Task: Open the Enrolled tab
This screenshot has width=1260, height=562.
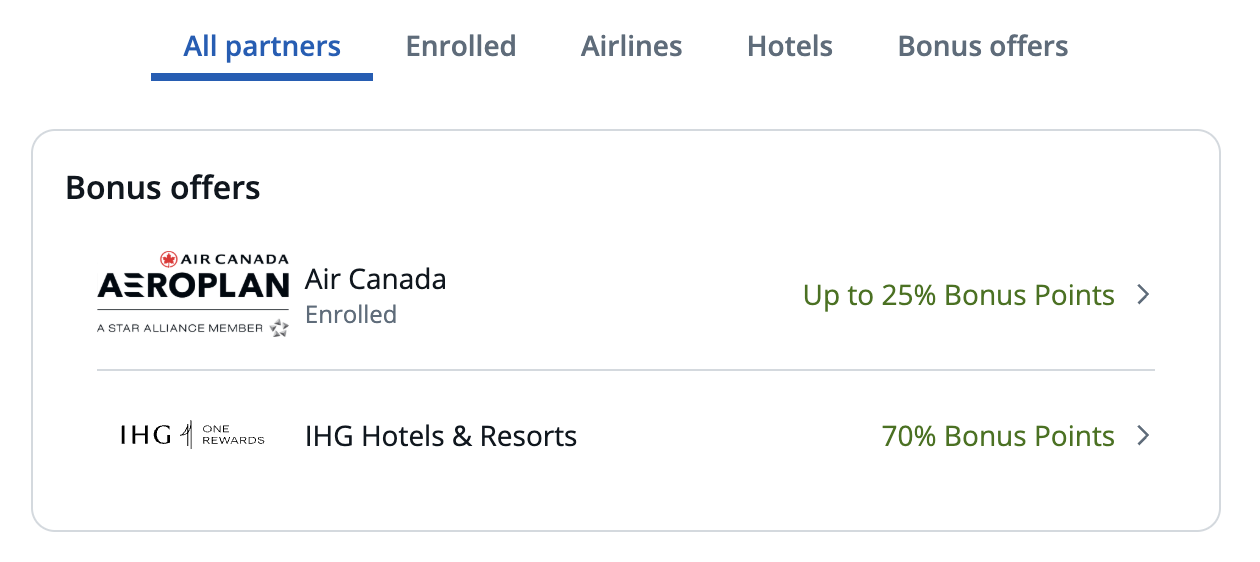Action: point(461,46)
